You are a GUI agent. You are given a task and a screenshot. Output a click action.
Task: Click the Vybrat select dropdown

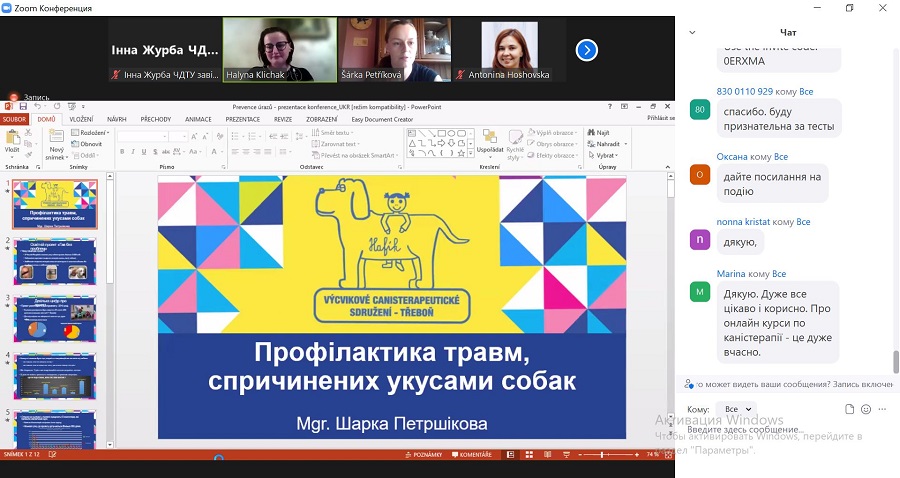tap(603, 156)
